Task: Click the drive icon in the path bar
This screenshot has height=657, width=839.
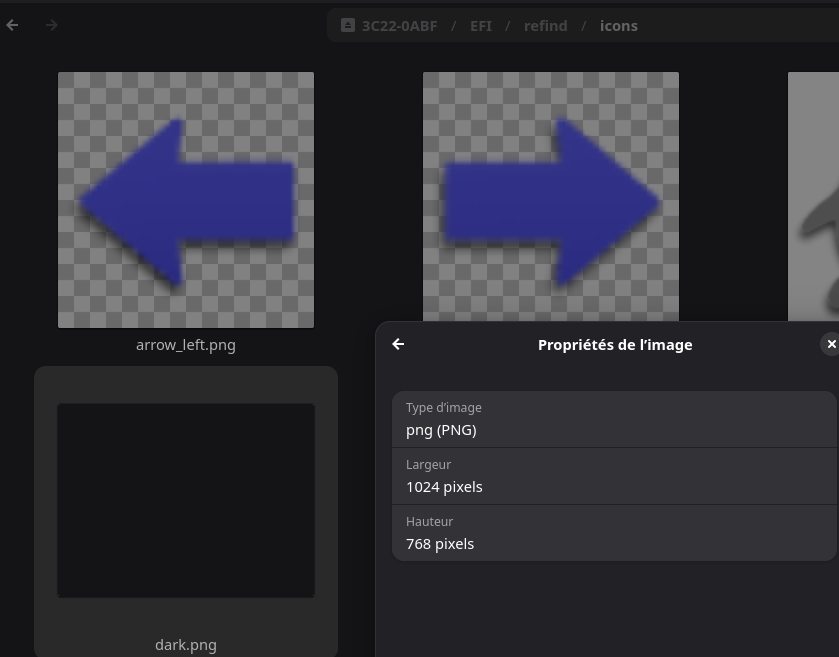Action: pos(348,25)
